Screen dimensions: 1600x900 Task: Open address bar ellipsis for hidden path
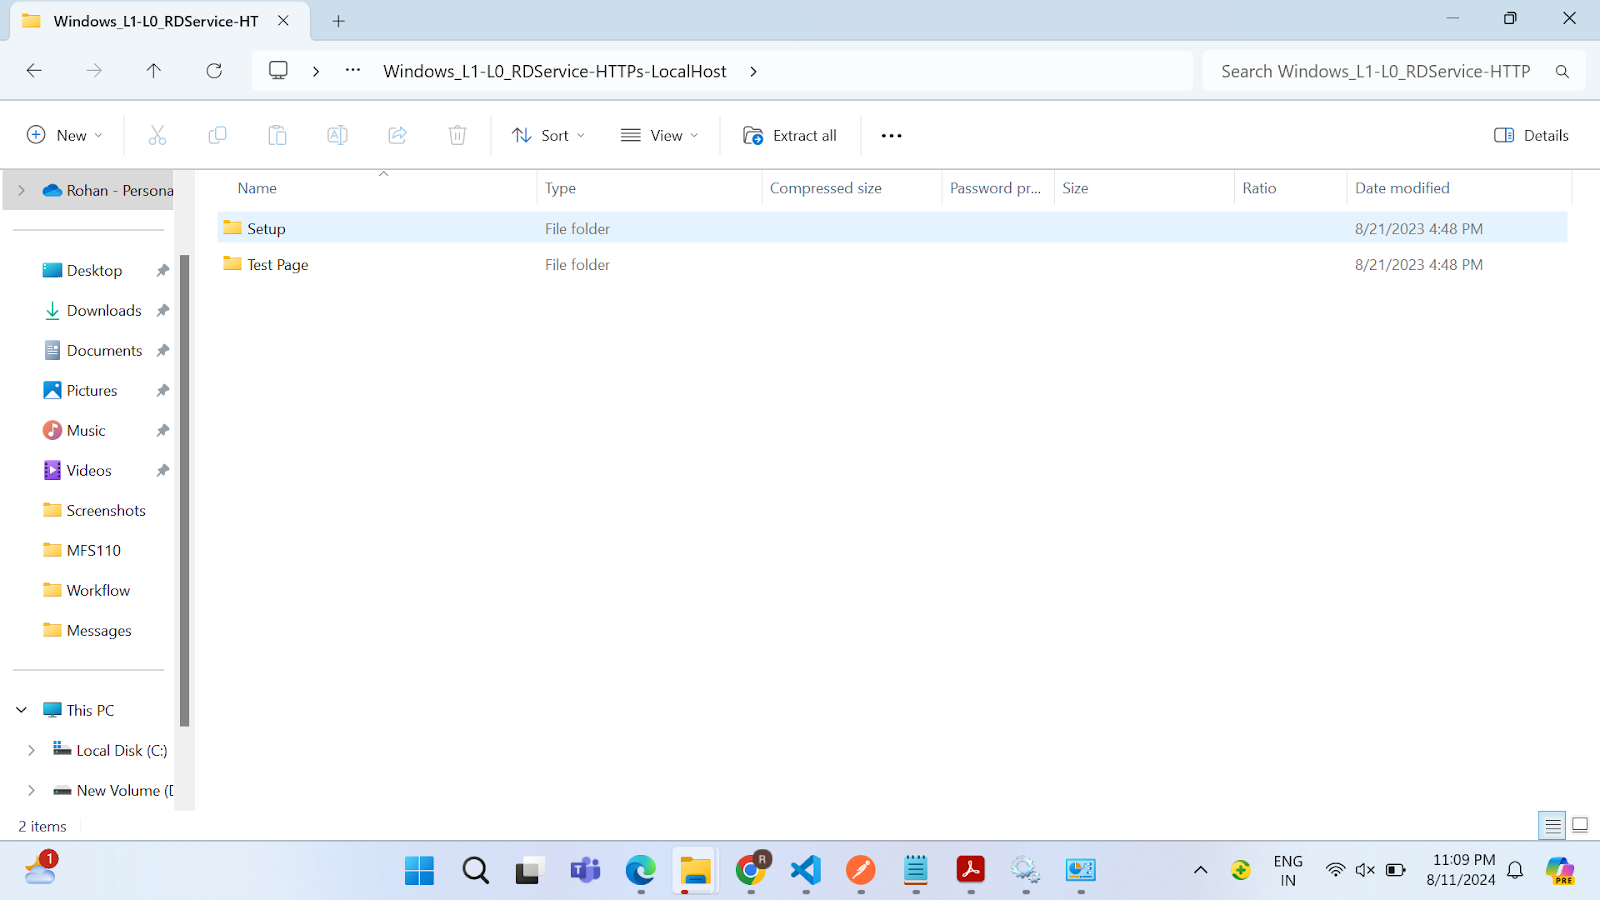353,71
